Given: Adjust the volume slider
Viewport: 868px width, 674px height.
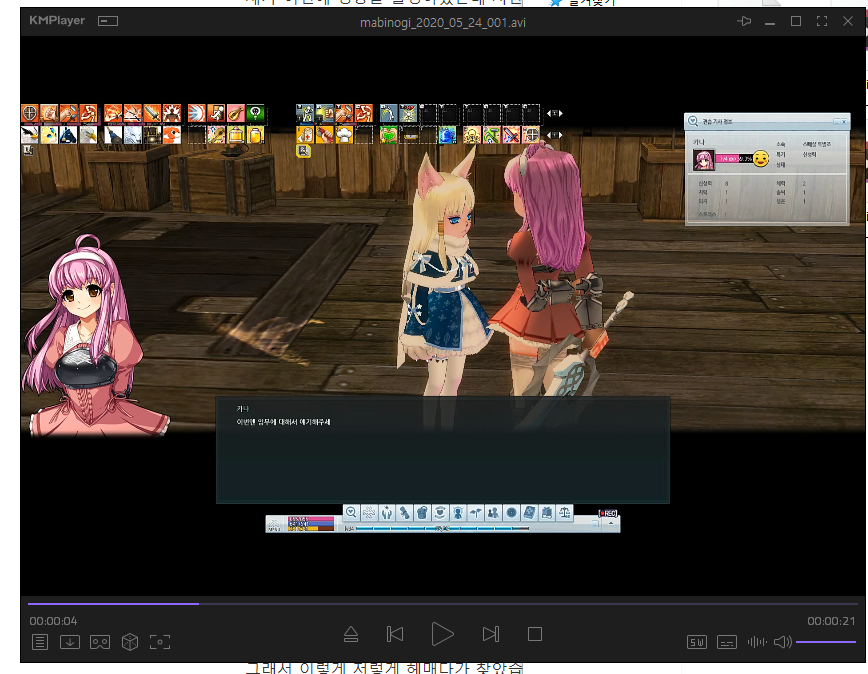Looking at the screenshot, I should click(x=825, y=642).
